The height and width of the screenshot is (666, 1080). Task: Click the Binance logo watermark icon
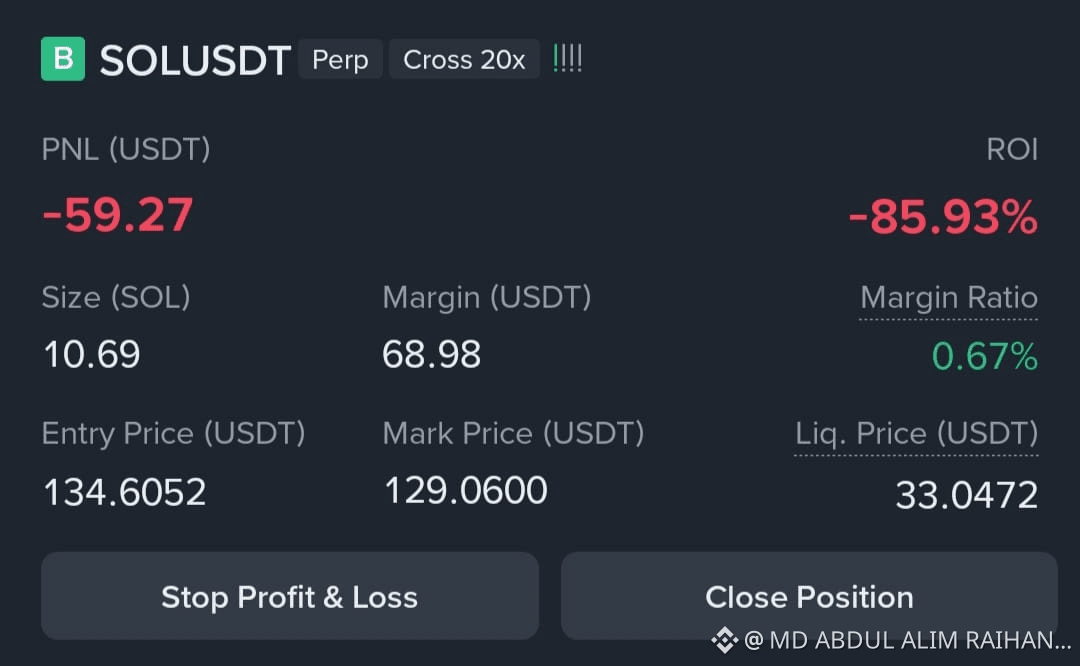(x=725, y=640)
